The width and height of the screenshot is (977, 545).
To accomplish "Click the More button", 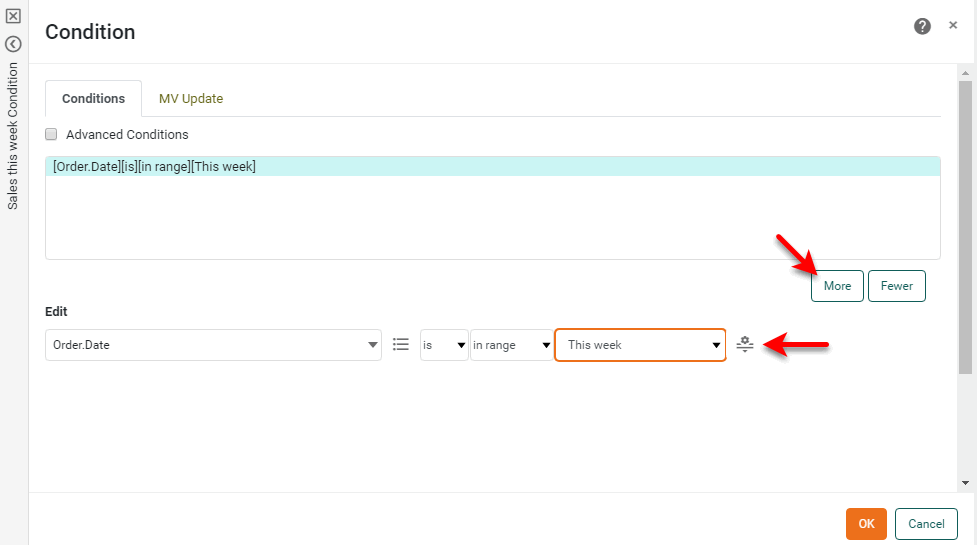I will point(837,286).
